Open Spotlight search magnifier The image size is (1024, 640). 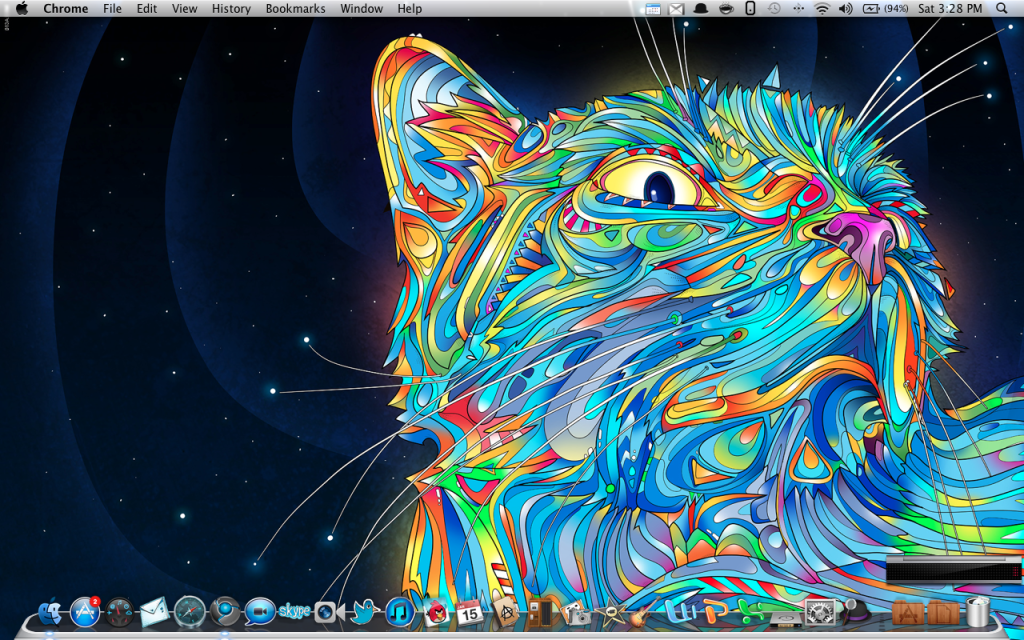[x=1002, y=8]
